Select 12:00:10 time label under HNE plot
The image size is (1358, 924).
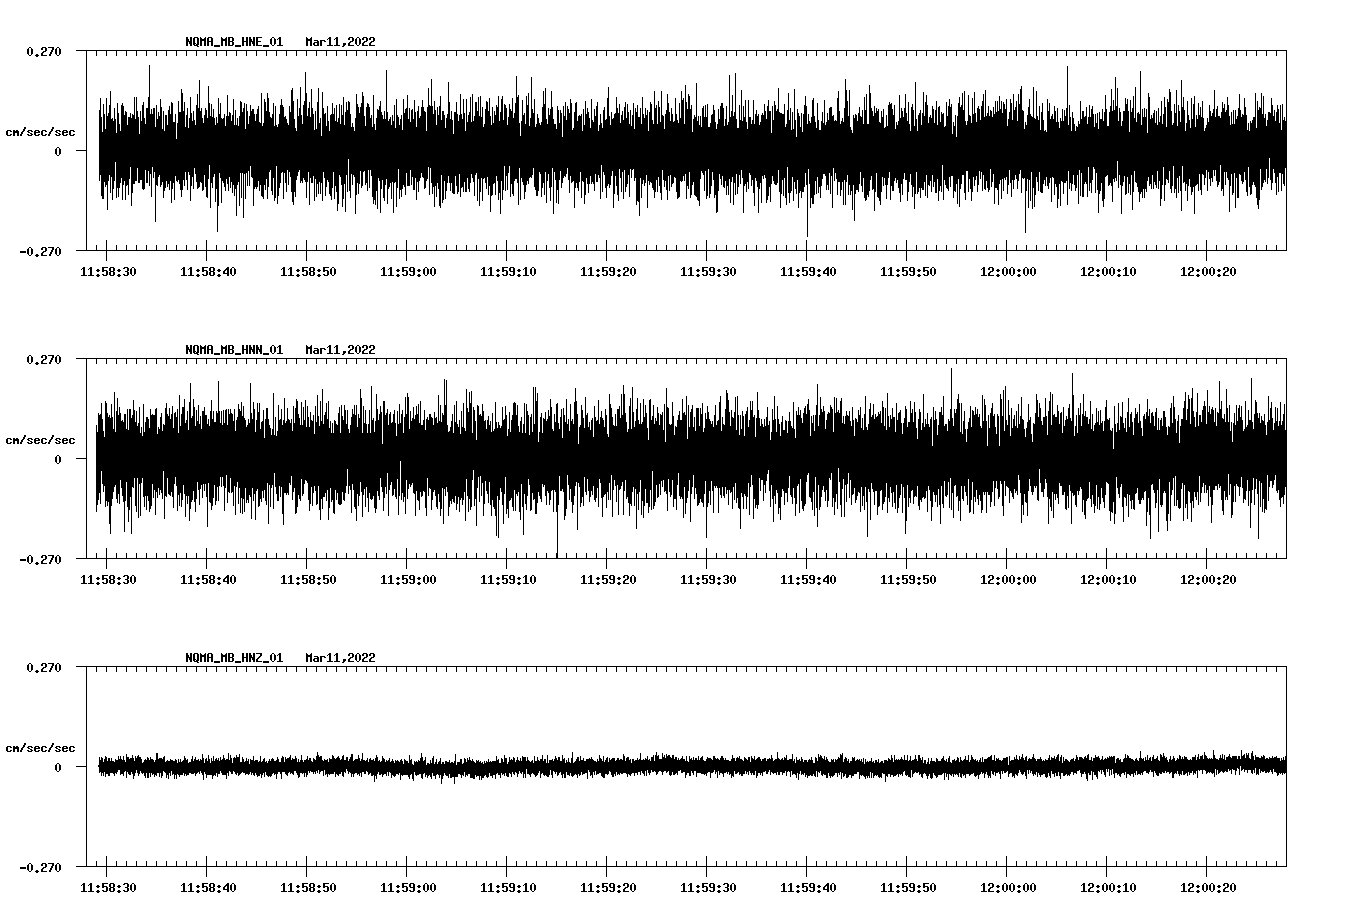(x=1108, y=272)
